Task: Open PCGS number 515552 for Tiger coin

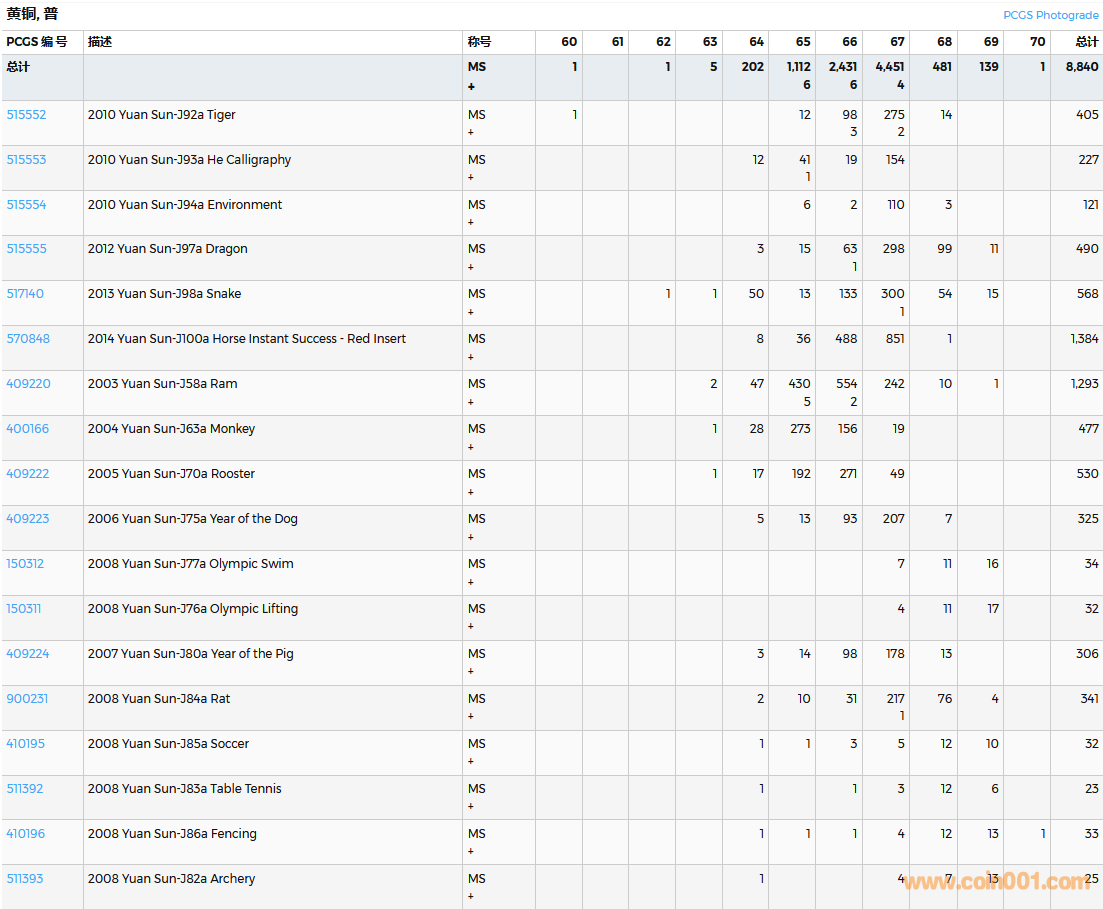Action: 26,115
